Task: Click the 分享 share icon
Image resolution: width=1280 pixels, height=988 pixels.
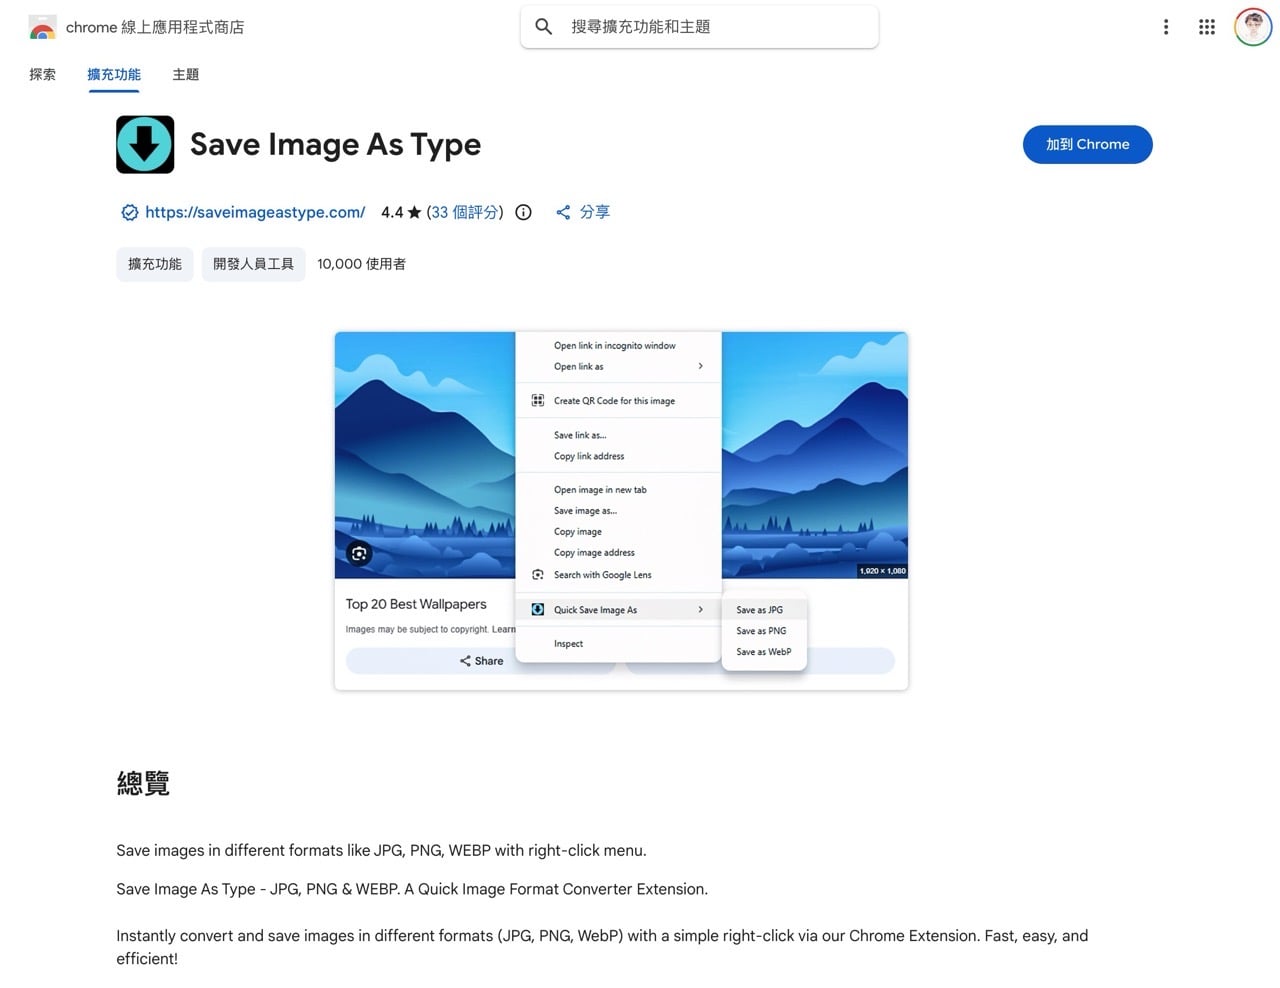Action: pos(563,212)
